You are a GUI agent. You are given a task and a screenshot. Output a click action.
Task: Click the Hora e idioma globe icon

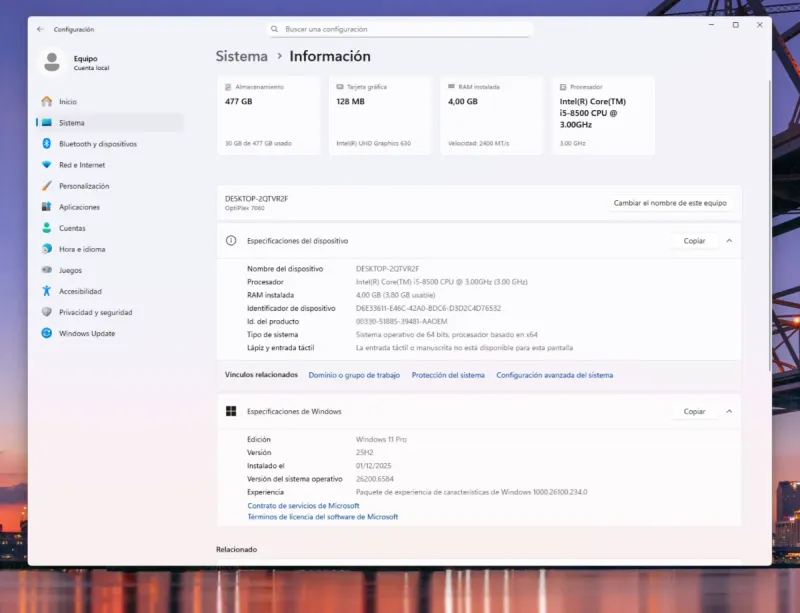[47, 249]
